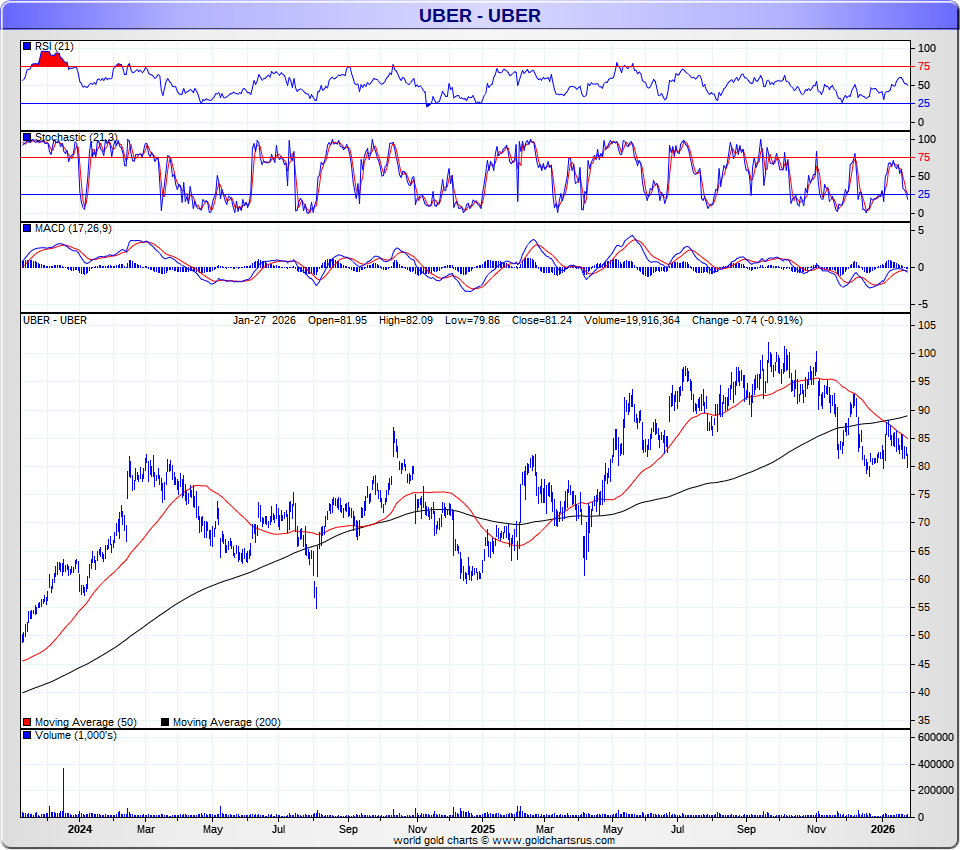Click the black Moving Average (200) swatch
This screenshot has height=850, width=960.
pos(165,722)
